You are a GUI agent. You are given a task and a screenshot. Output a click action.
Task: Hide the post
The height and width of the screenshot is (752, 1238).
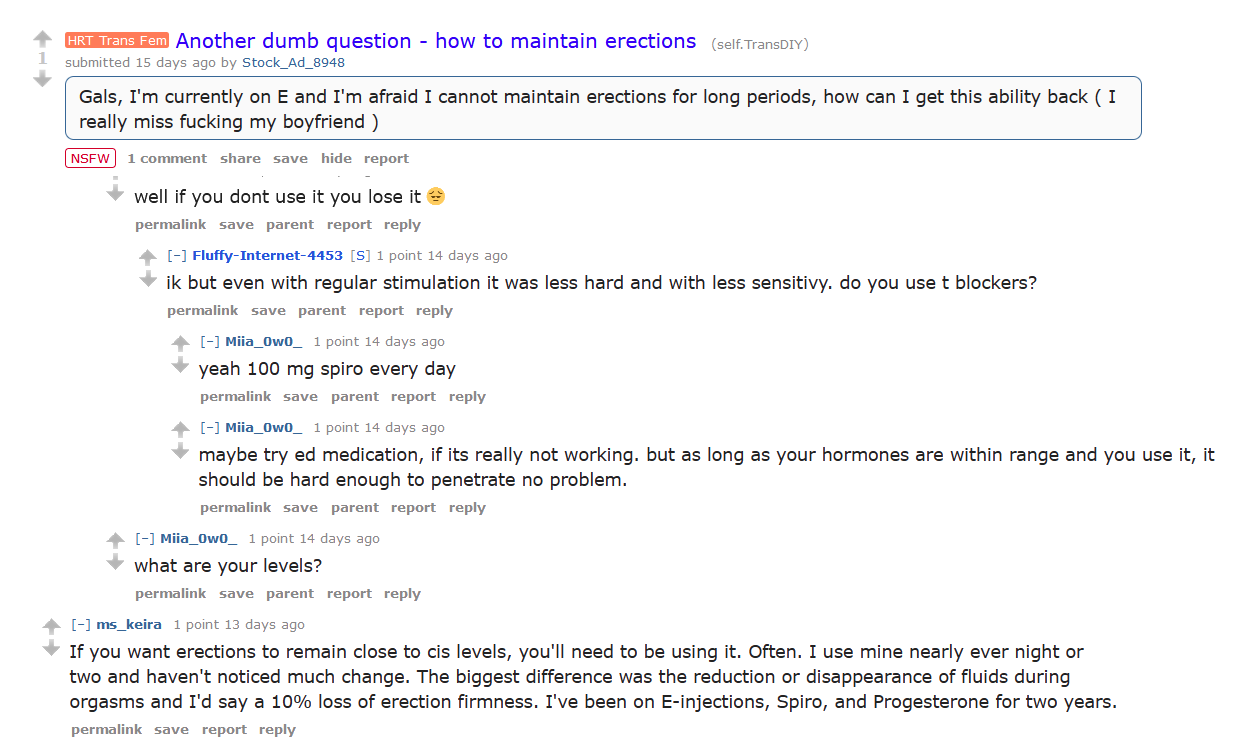[x=336, y=159]
